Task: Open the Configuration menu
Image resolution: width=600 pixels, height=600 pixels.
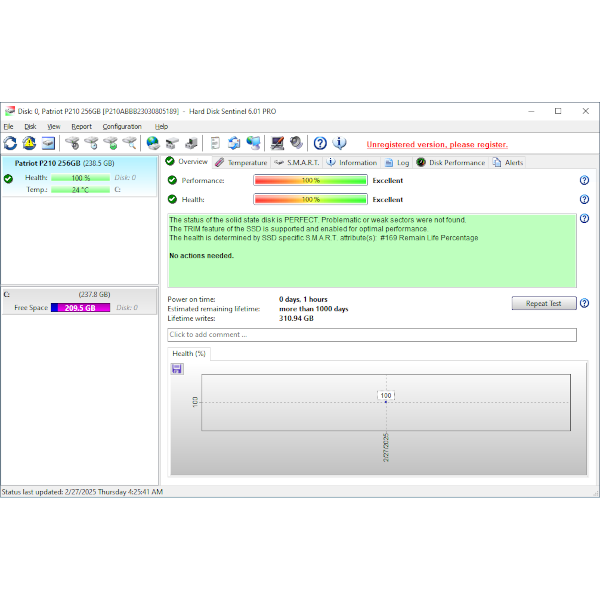Action: pos(122,127)
